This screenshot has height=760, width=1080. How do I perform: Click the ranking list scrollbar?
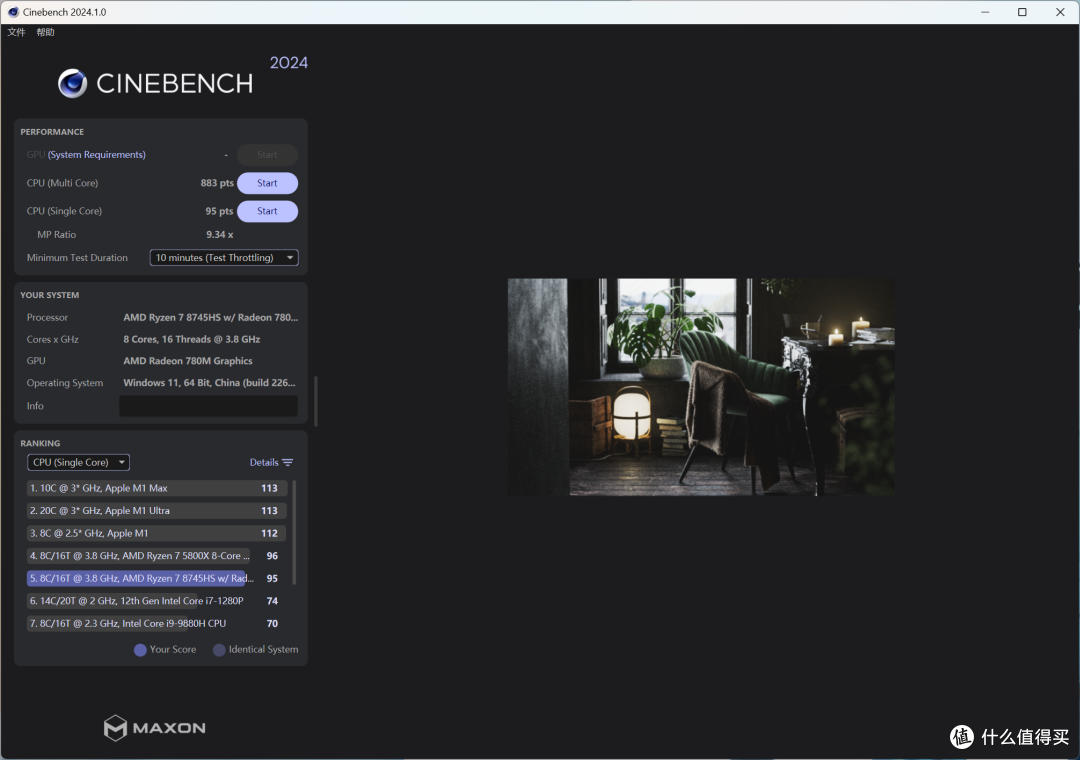295,533
